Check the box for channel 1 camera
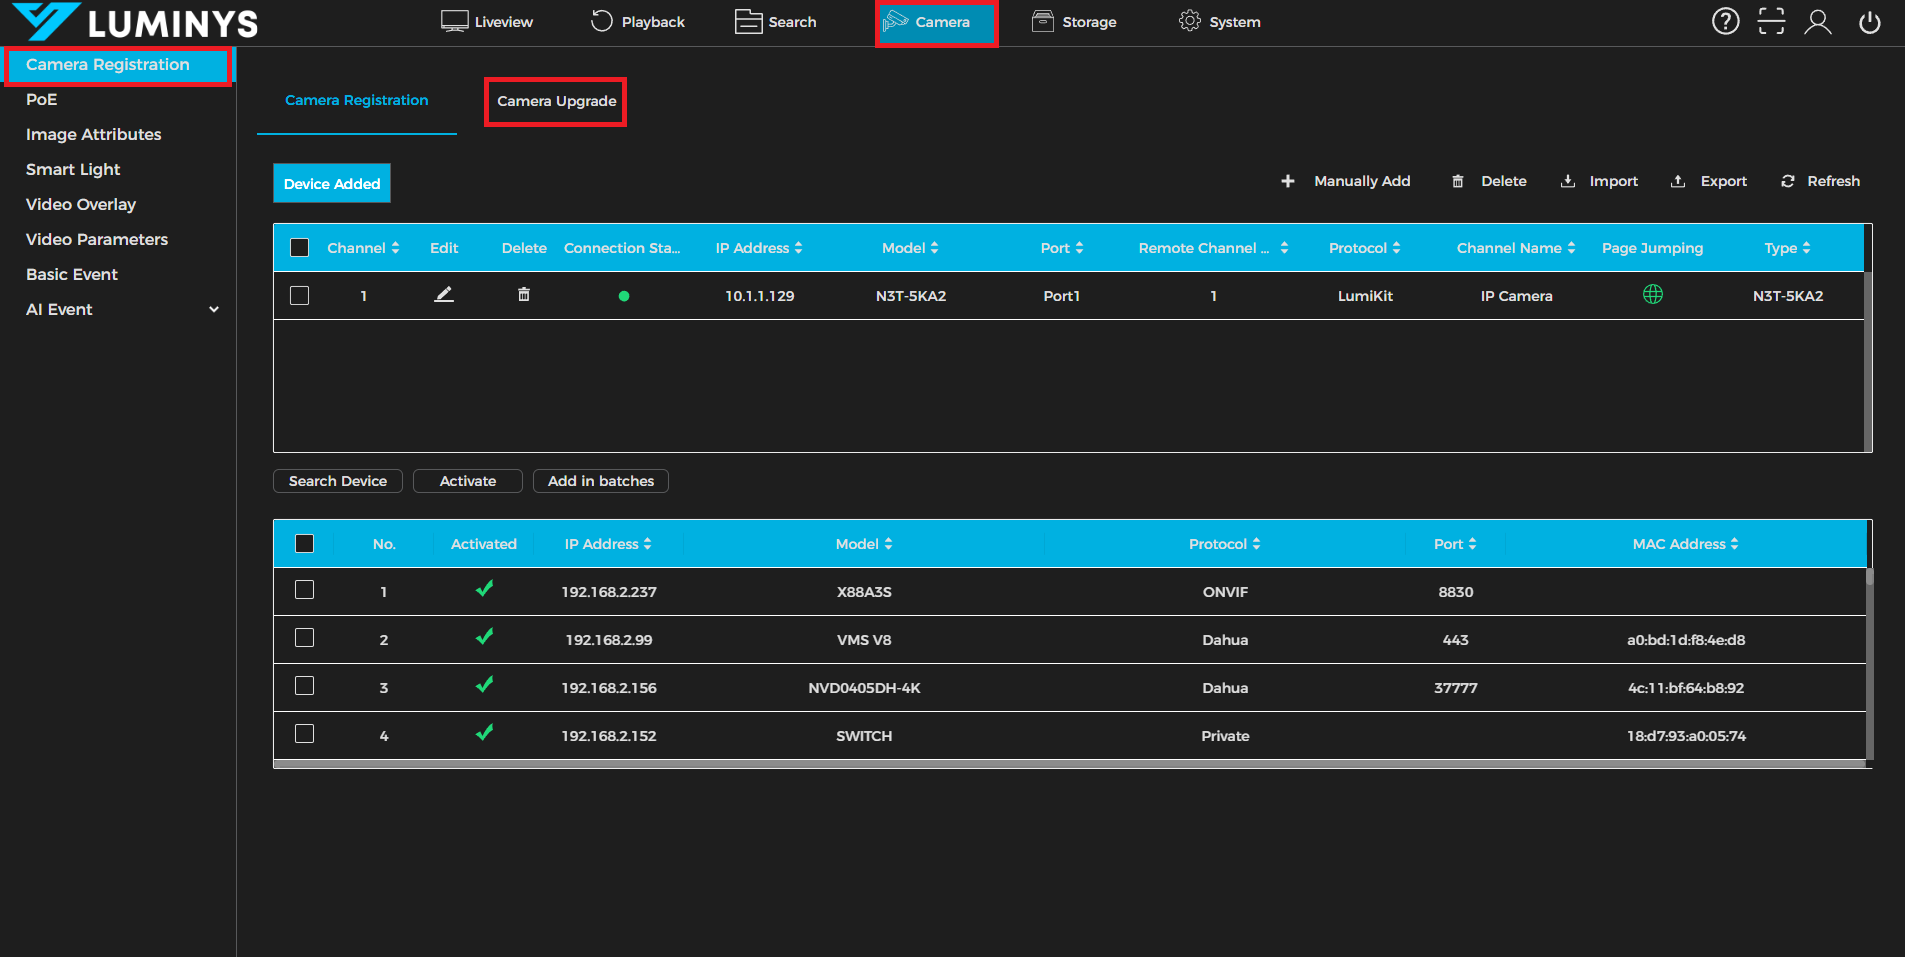 click(299, 296)
